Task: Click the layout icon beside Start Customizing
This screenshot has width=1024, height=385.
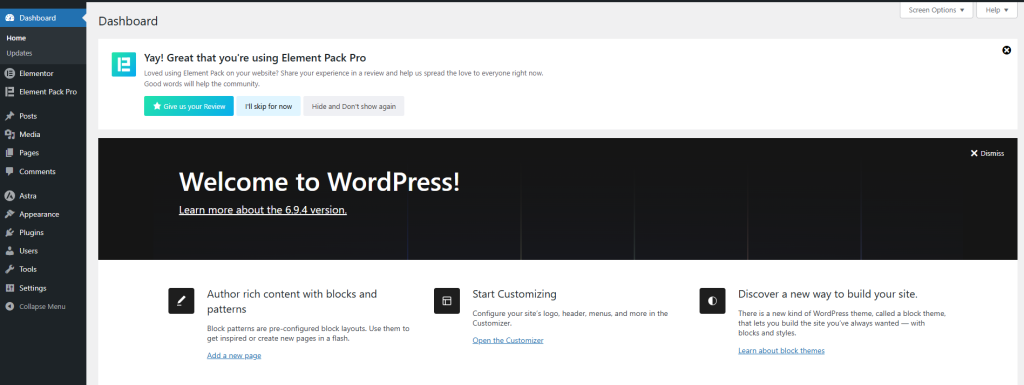Action: click(x=447, y=301)
